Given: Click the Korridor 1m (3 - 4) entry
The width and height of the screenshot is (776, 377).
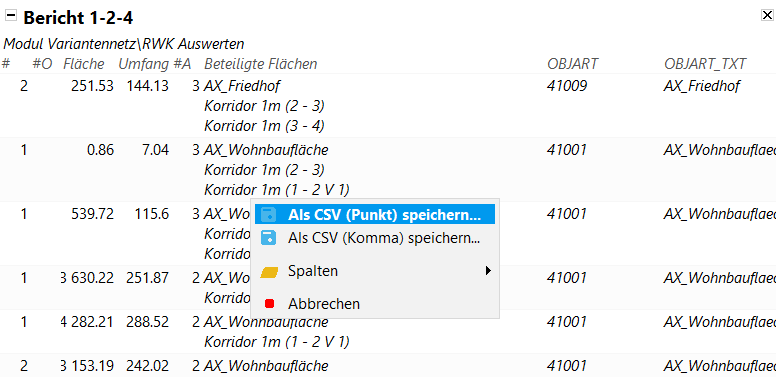Looking at the screenshot, I should (264, 126).
